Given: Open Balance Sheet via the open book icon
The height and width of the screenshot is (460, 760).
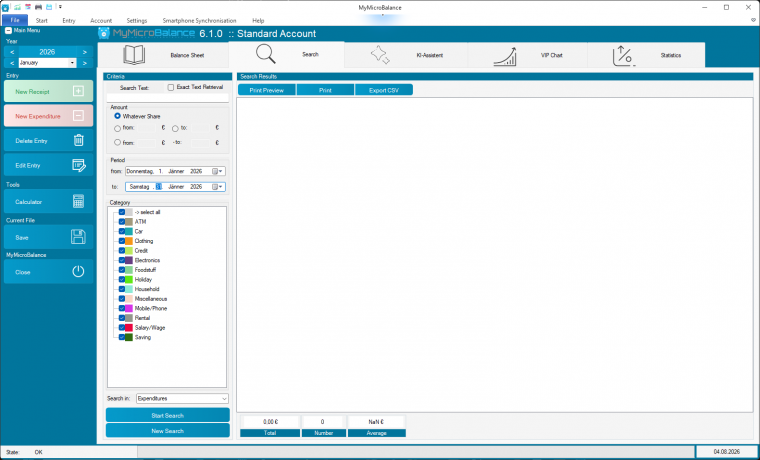Looking at the screenshot, I should click(134, 55).
